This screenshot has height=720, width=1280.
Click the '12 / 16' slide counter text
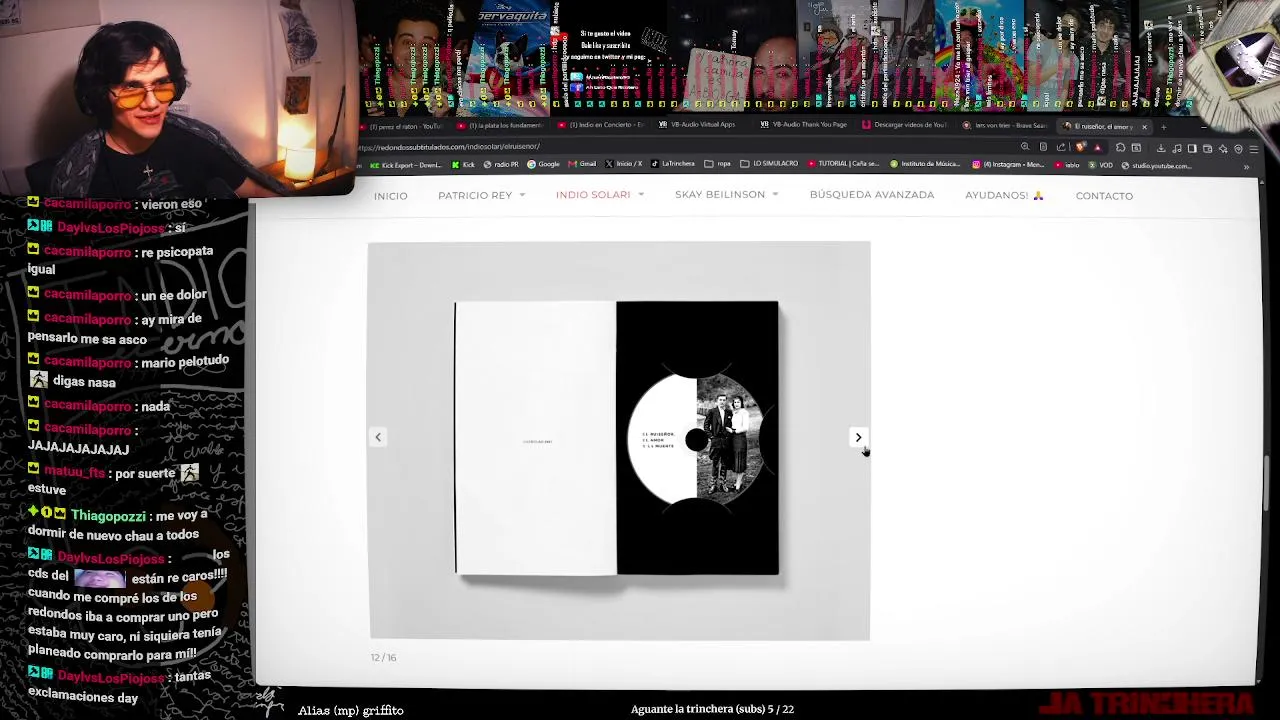tap(384, 658)
